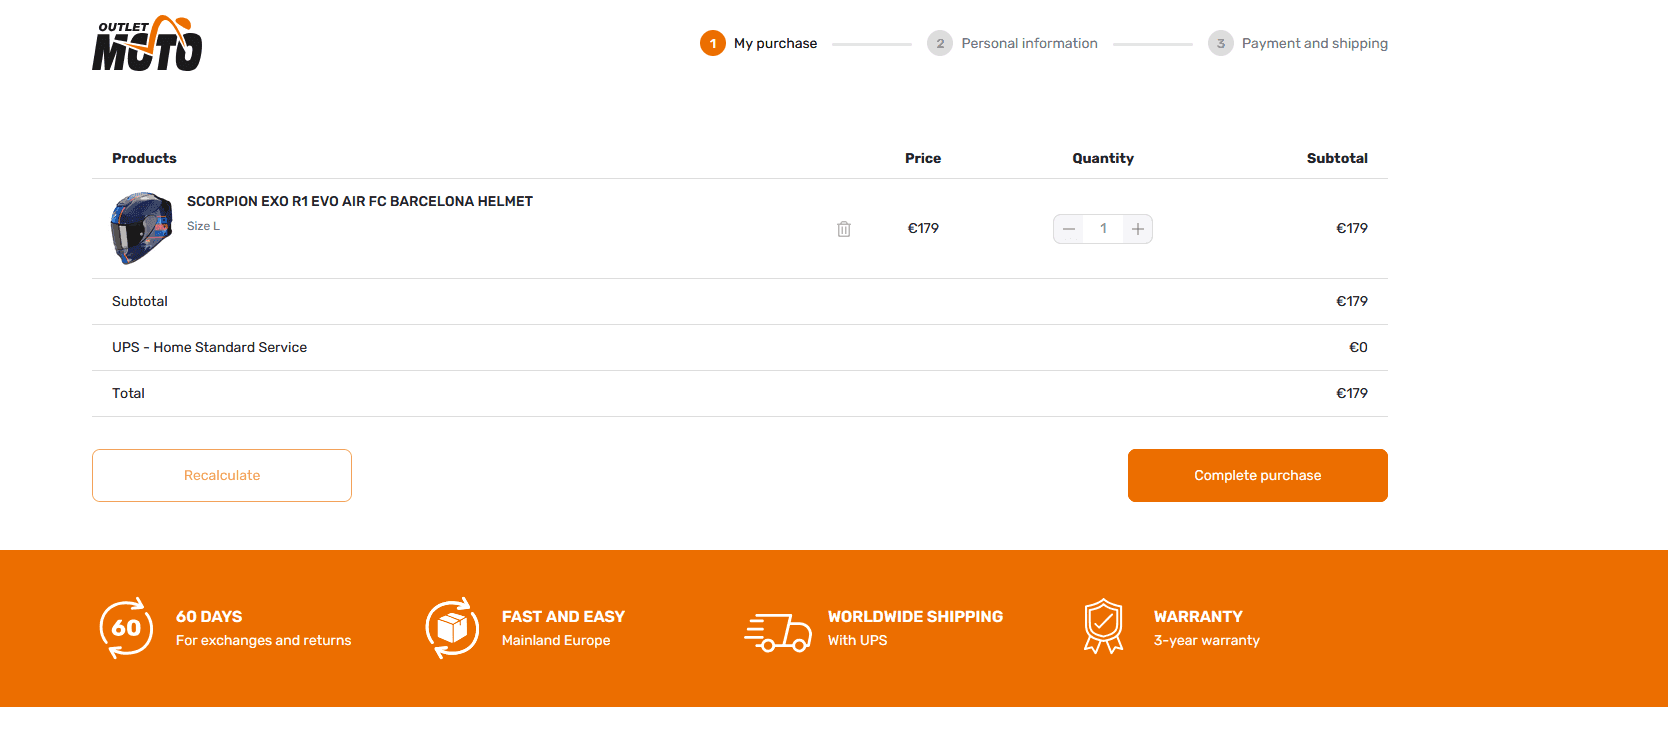Click the Recalculate button
Image resolution: width=1668 pixels, height=737 pixels.
tap(222, 475)
